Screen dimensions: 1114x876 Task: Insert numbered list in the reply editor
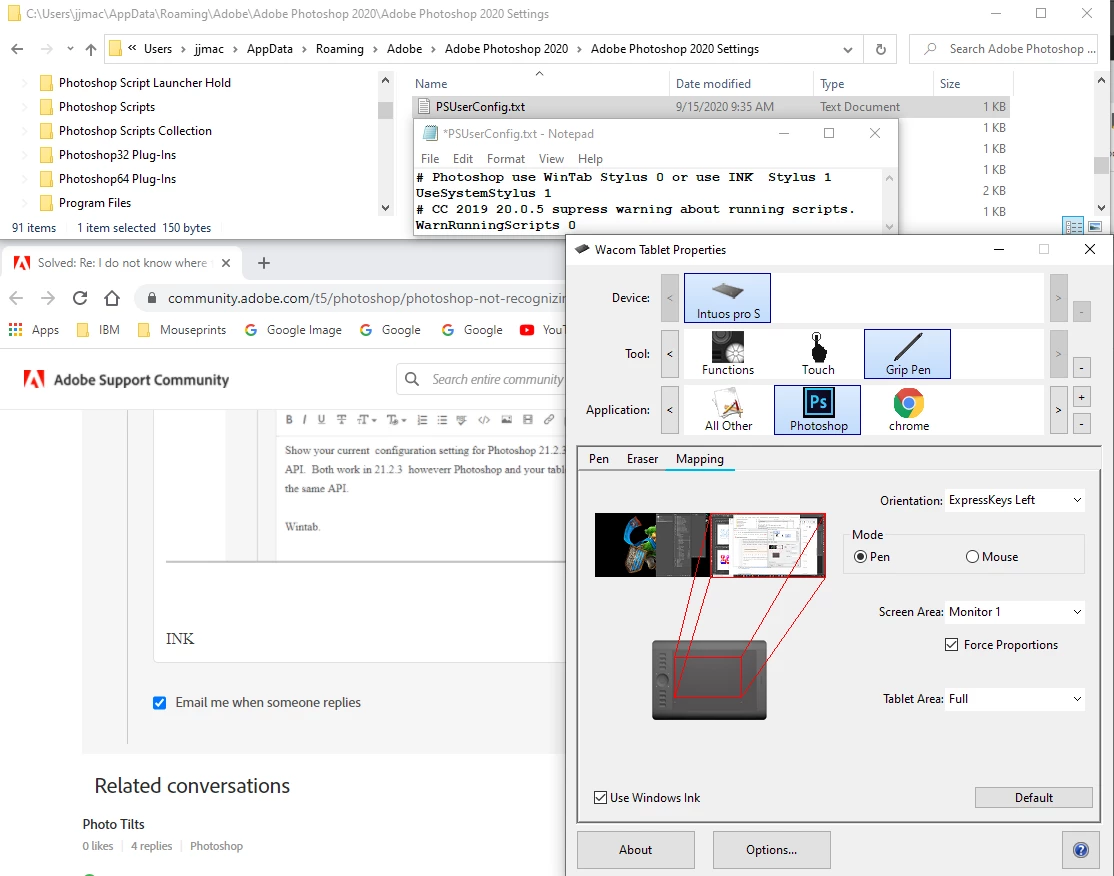point(422,420)
